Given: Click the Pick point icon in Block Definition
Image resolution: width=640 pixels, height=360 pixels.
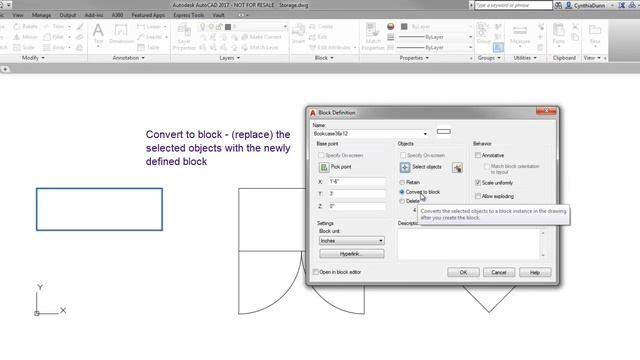Looking at the screenshot, I should tap(324, 167).
